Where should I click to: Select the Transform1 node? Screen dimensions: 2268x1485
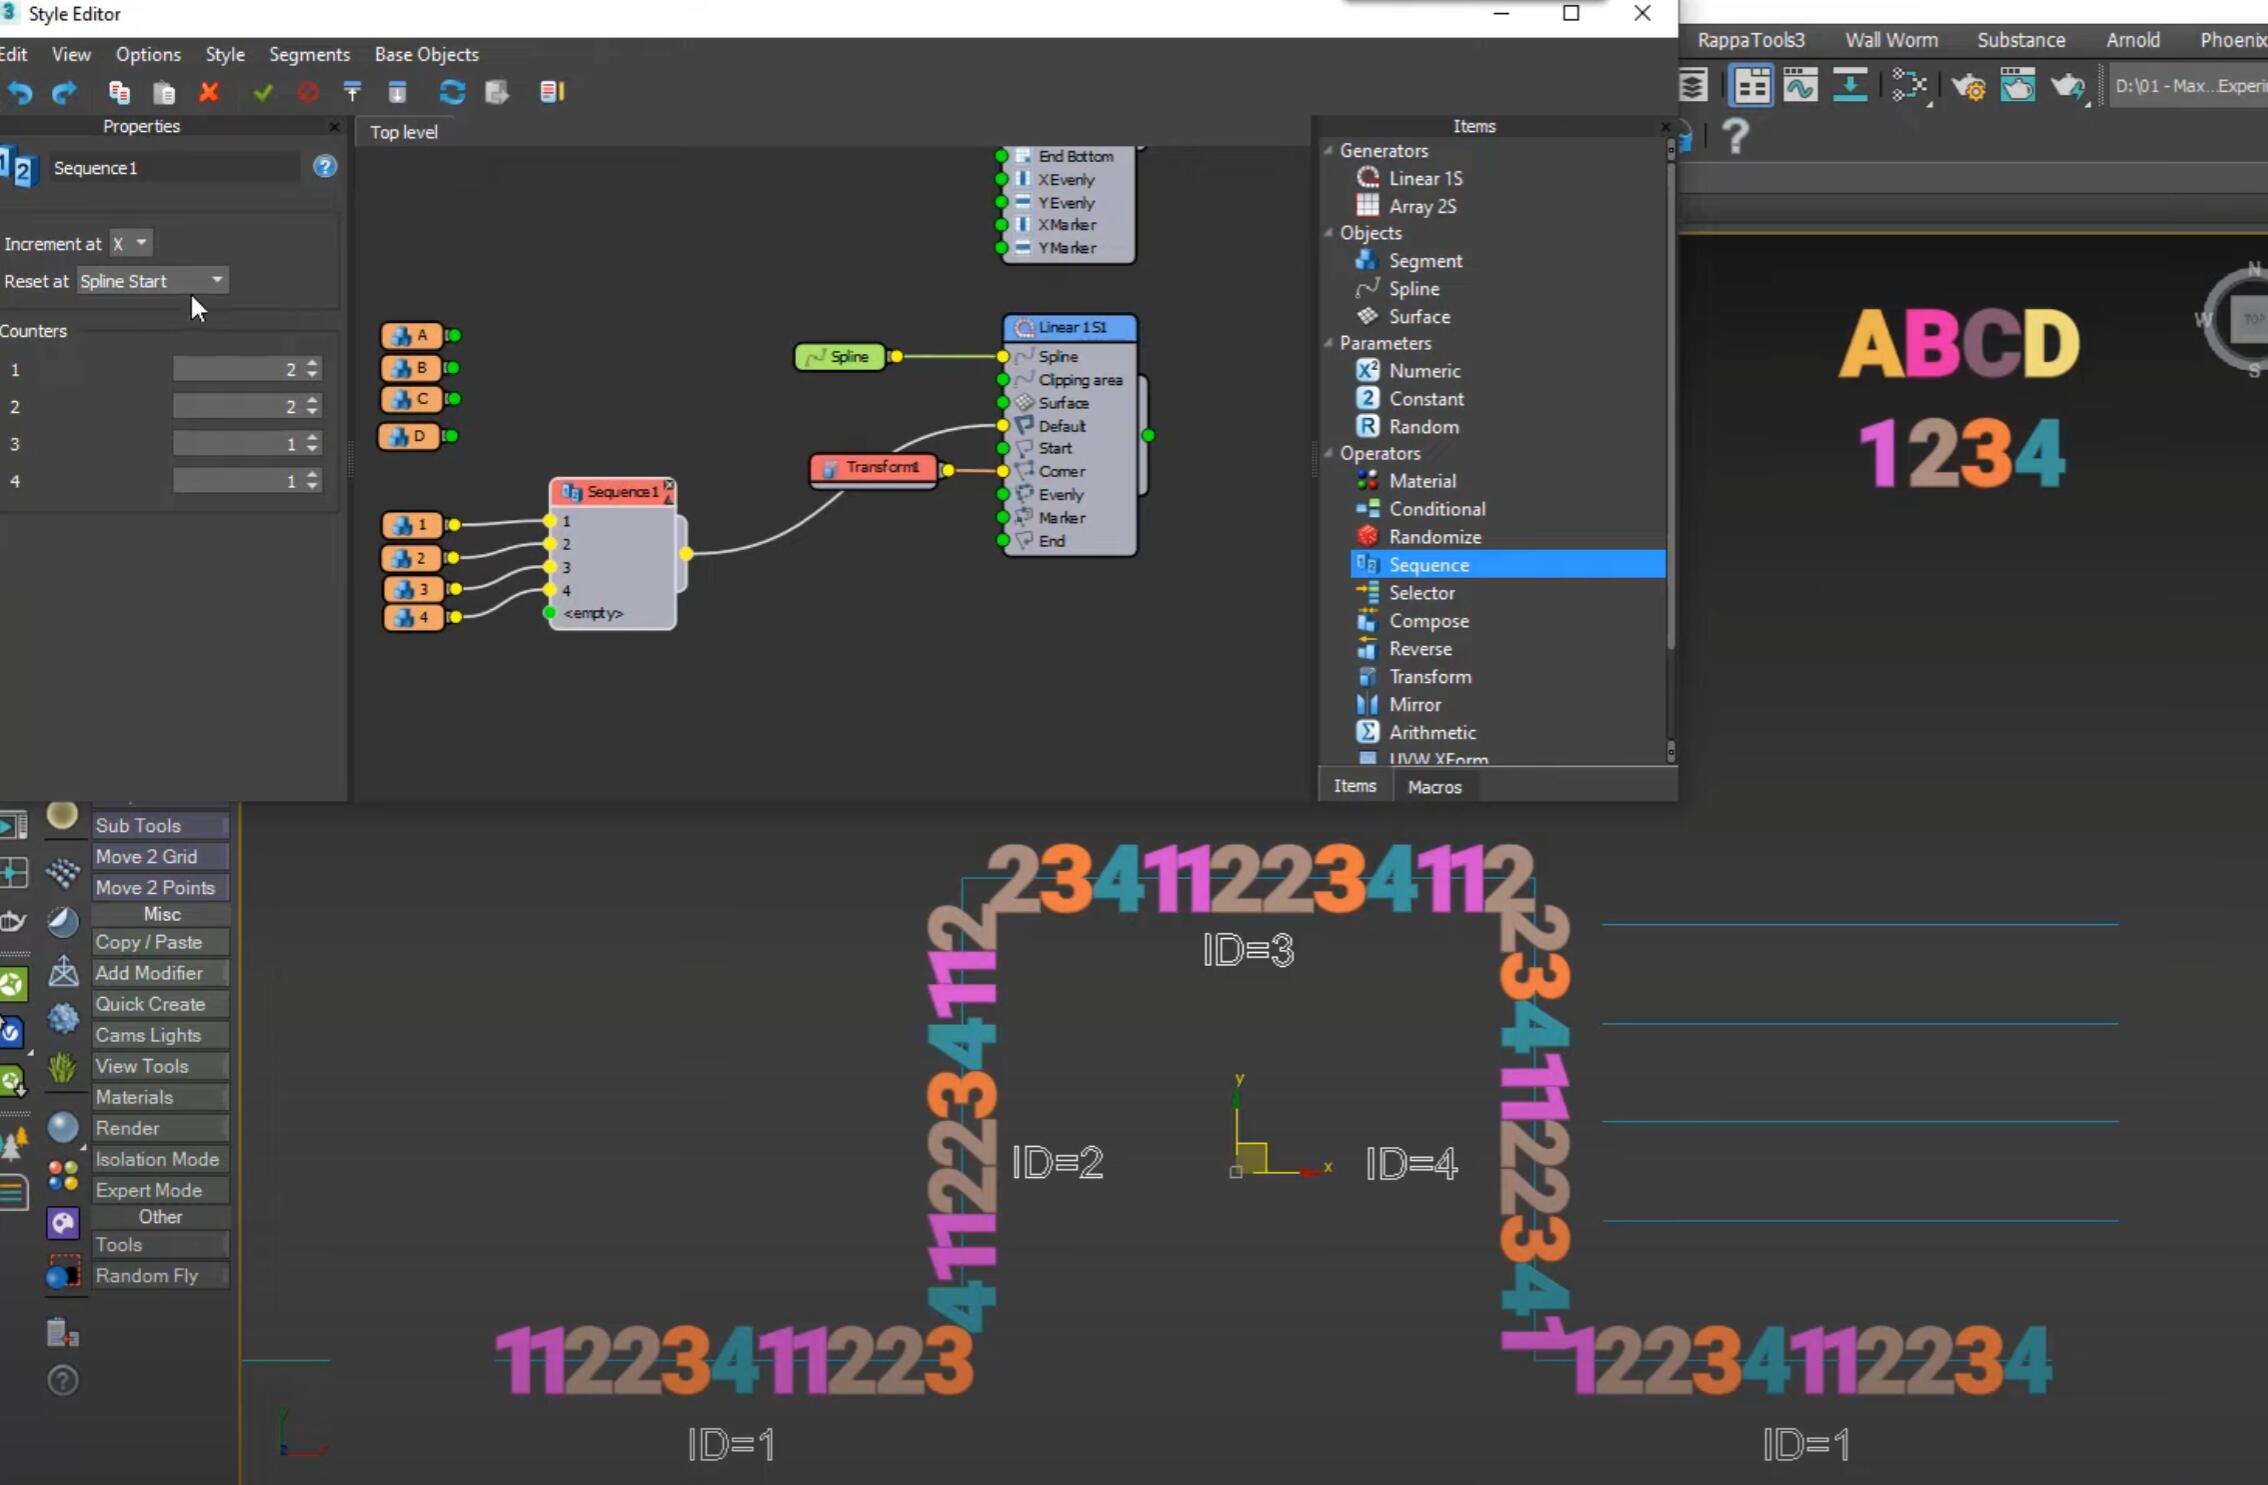coord(873,468)
